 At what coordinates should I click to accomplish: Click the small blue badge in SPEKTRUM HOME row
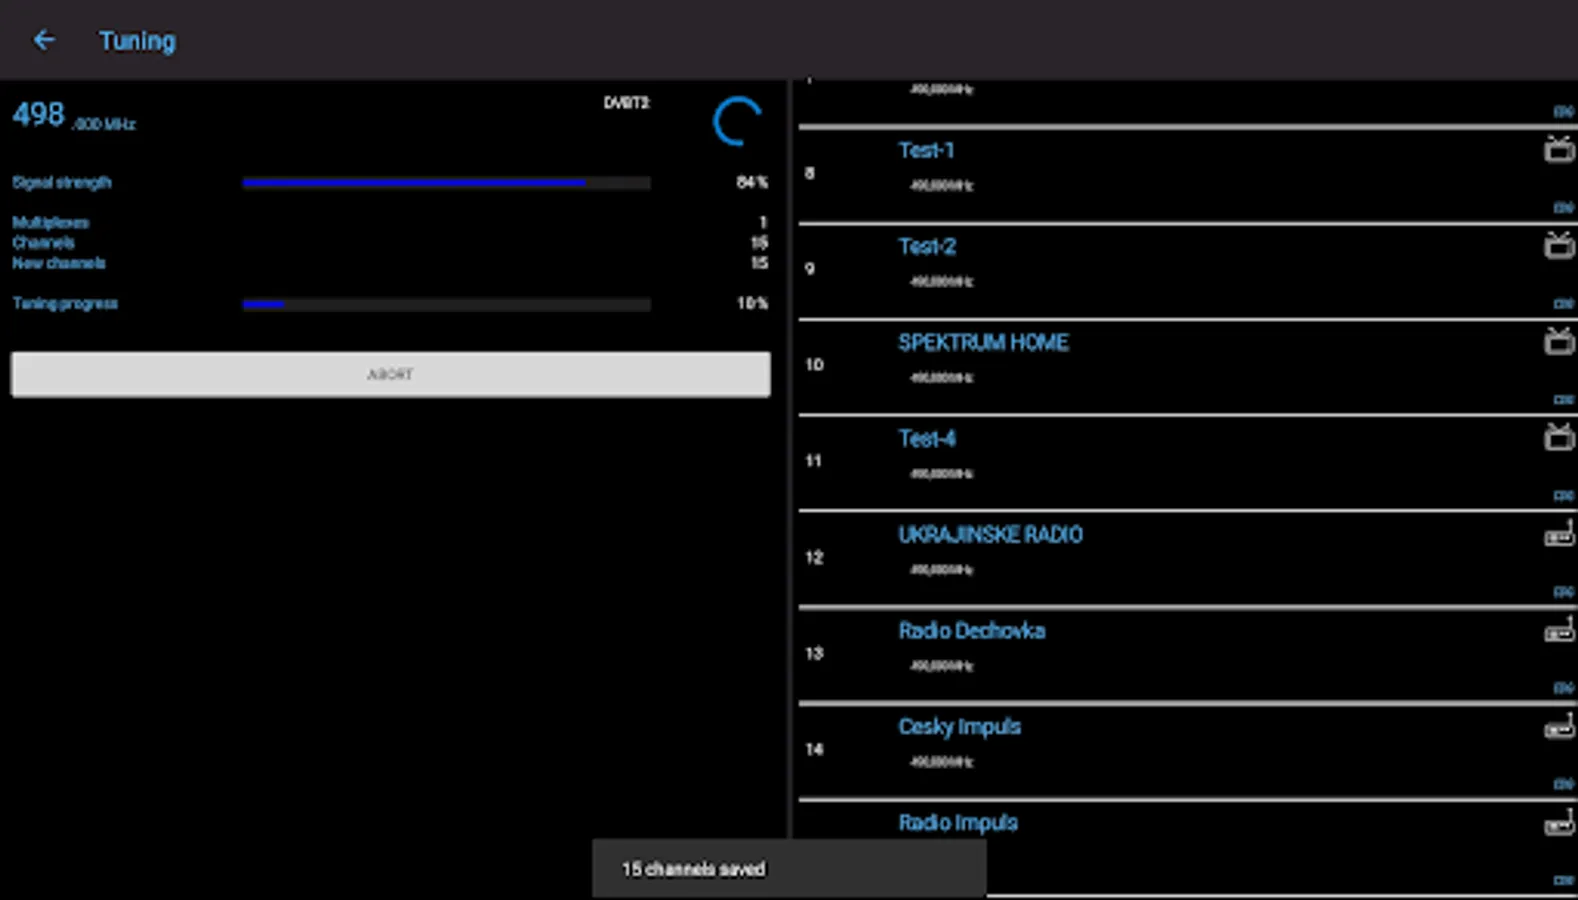(1564, 400)
